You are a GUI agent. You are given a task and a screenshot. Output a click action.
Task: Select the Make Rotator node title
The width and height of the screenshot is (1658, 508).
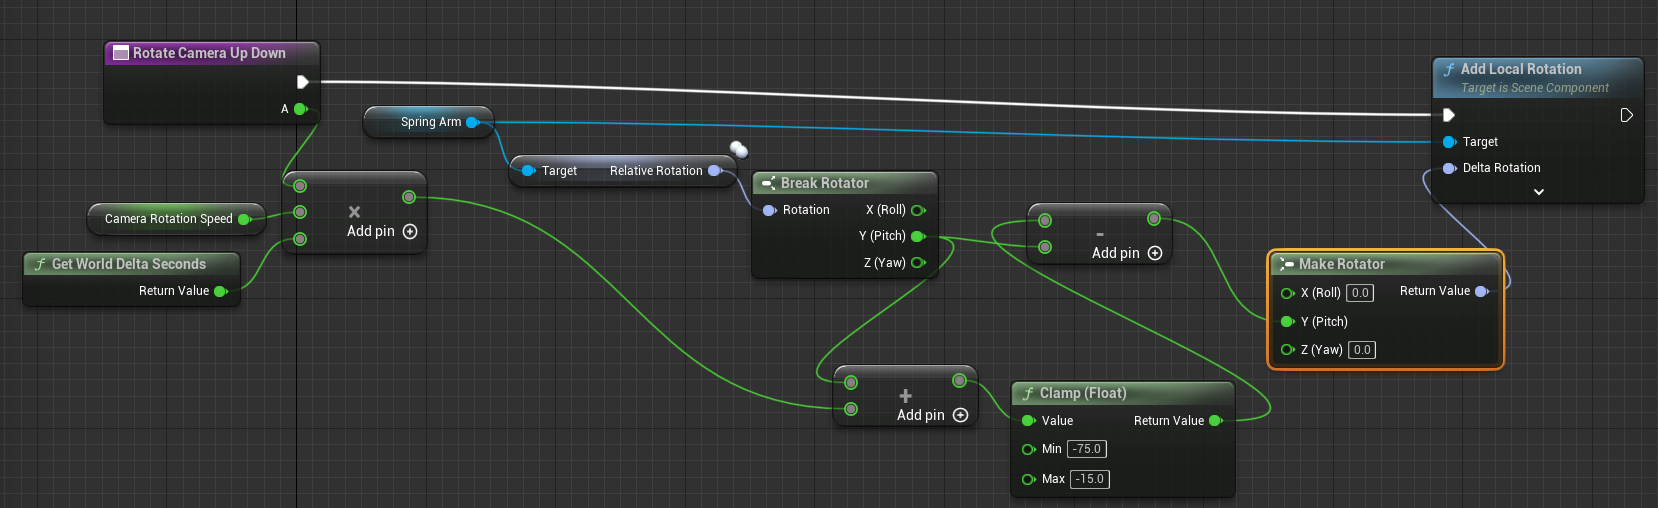click(x=1341, y=264)
